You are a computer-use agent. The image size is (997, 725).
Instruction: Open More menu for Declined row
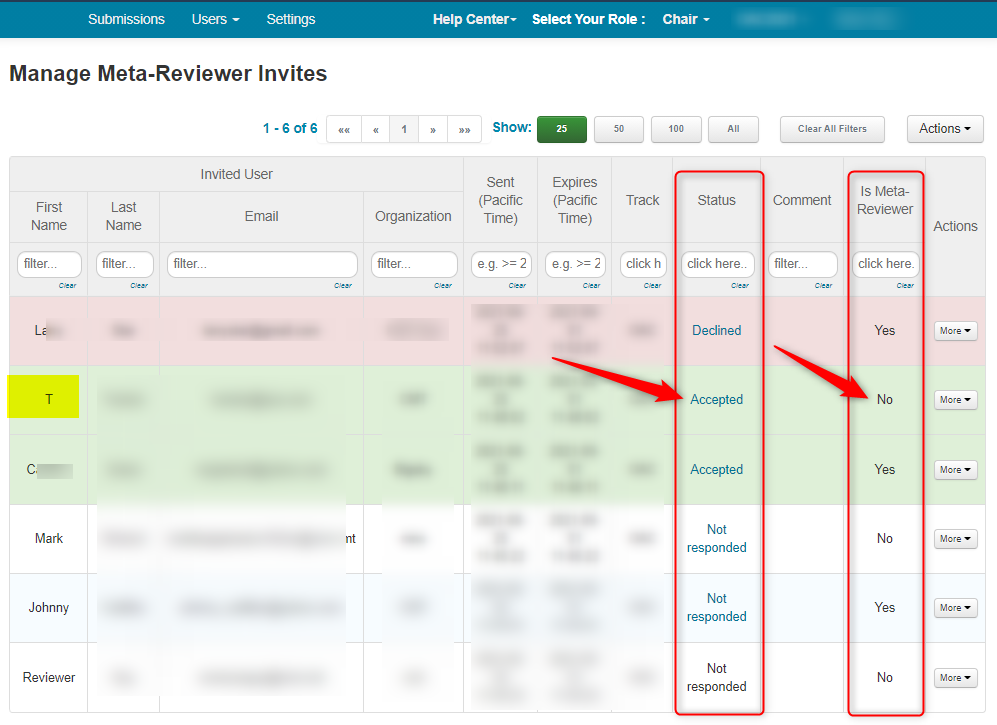click(955, 331)
